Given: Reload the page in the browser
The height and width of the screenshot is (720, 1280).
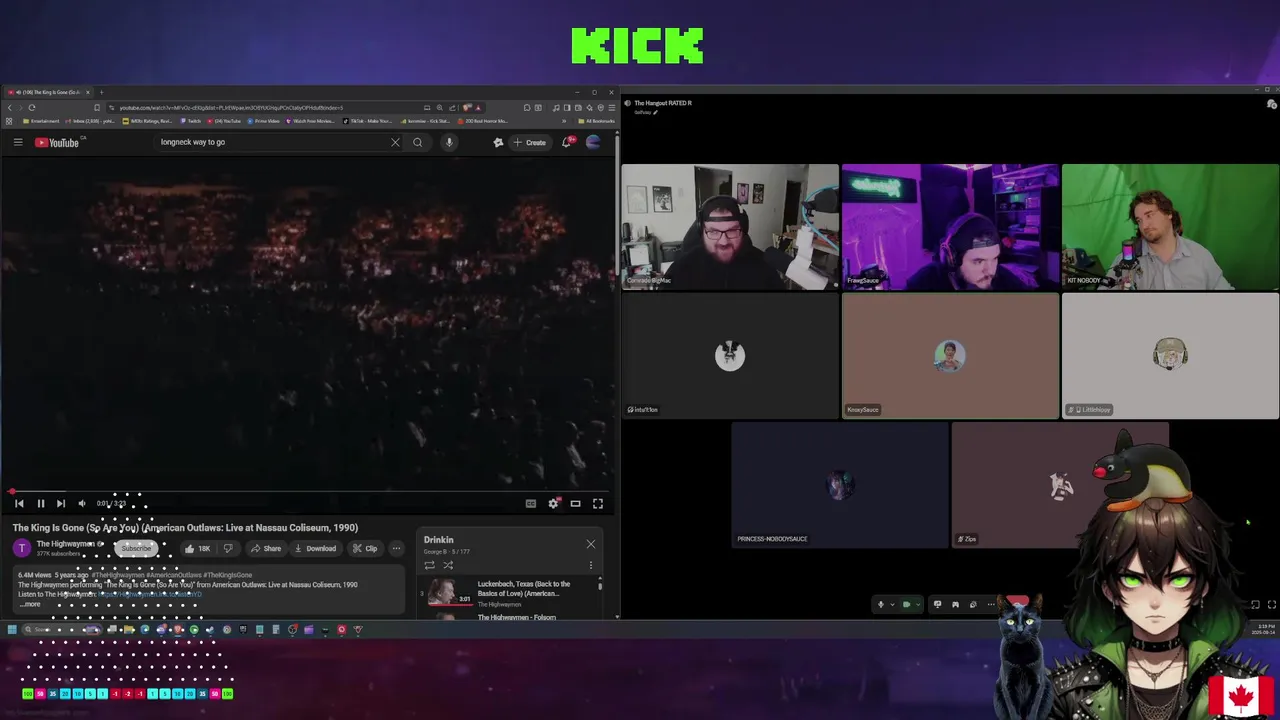Looking at the screenshot, I should click(x=32, y=107).
